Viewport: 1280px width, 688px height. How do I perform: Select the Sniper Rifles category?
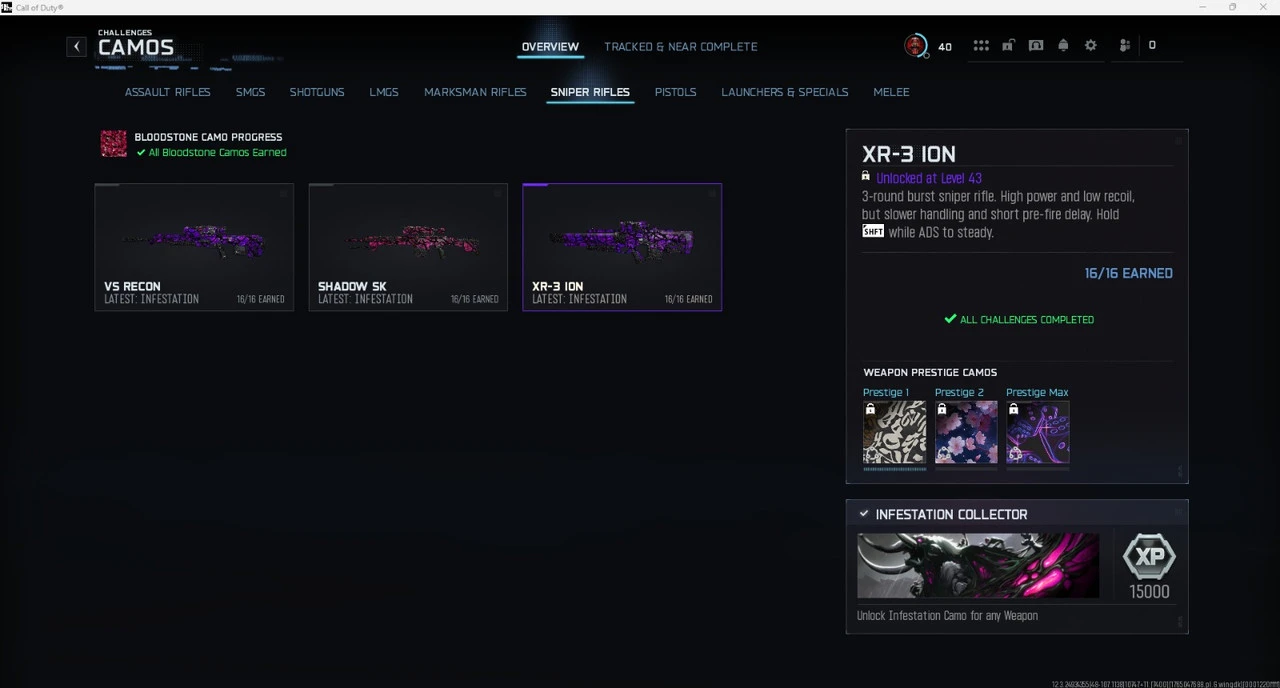click(x=590, y=92)
